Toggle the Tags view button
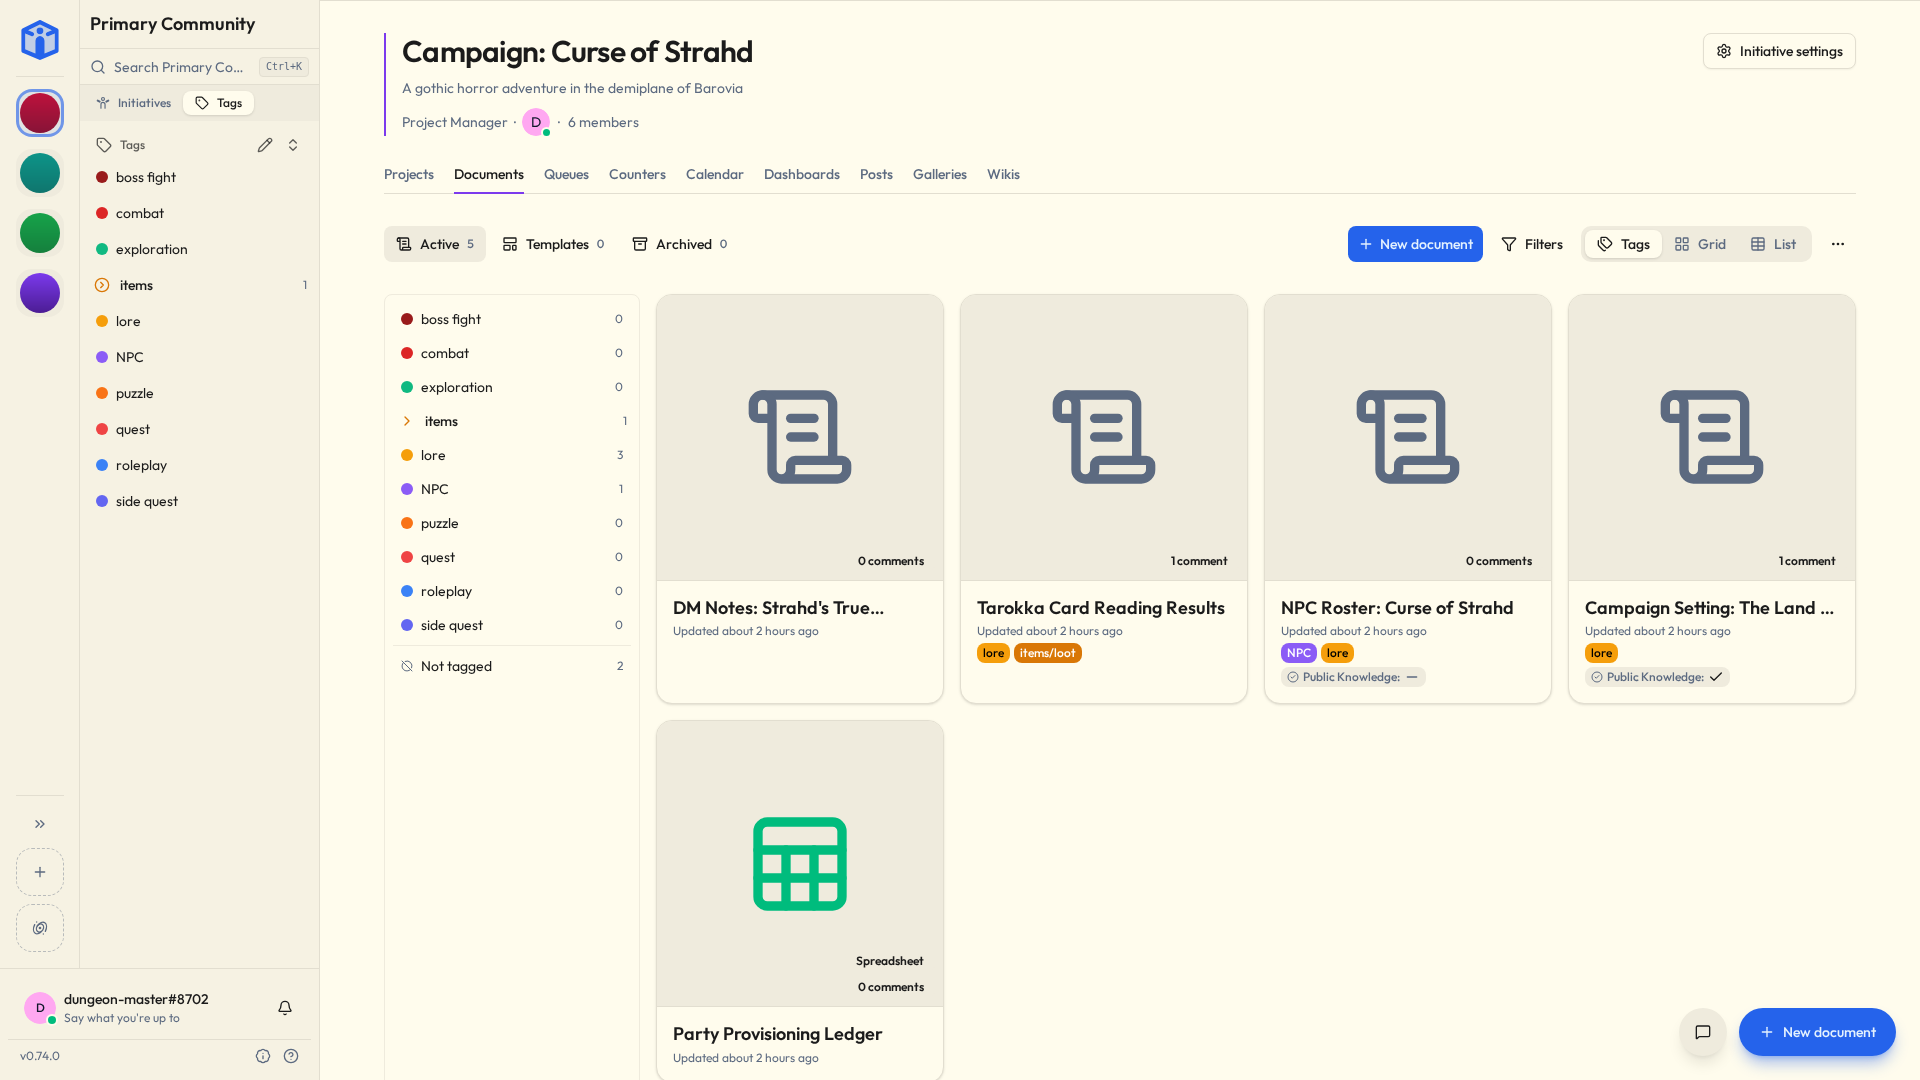Image resolution: width=1920 pixels, height=1080 pixels. (1623, 244)
